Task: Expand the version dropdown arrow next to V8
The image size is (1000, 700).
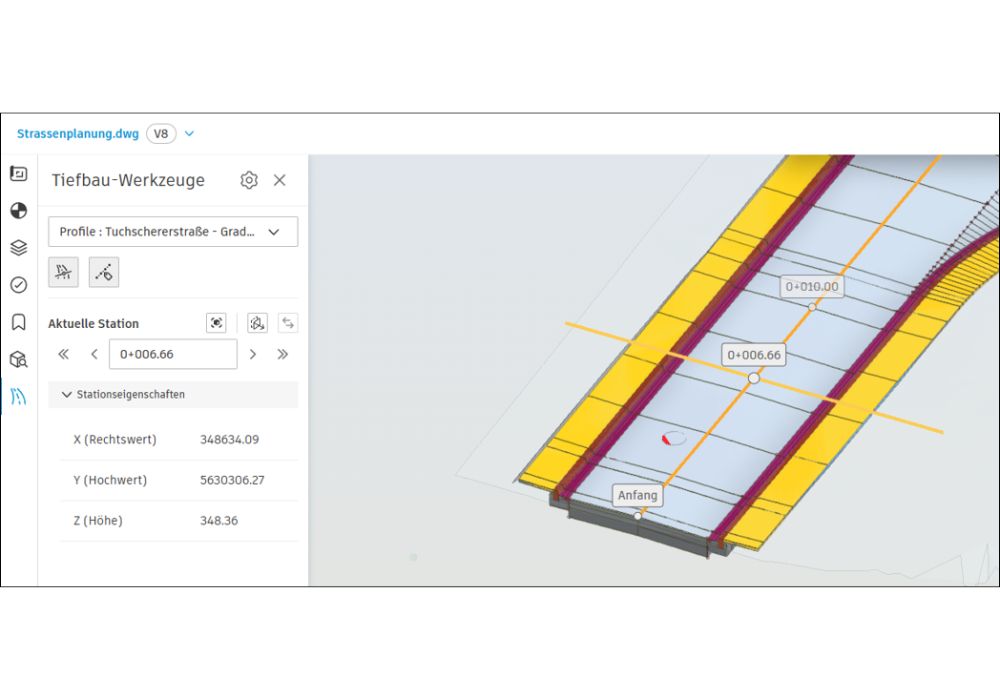Action: [190, 134]
